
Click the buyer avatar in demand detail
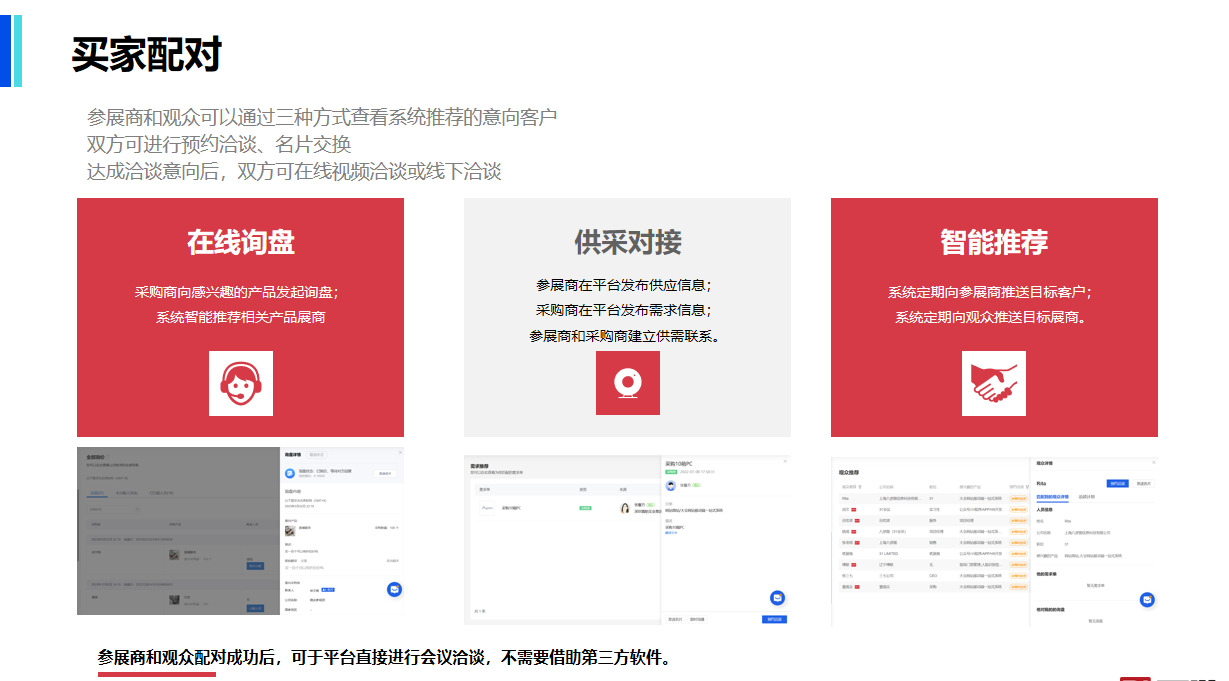671,484
